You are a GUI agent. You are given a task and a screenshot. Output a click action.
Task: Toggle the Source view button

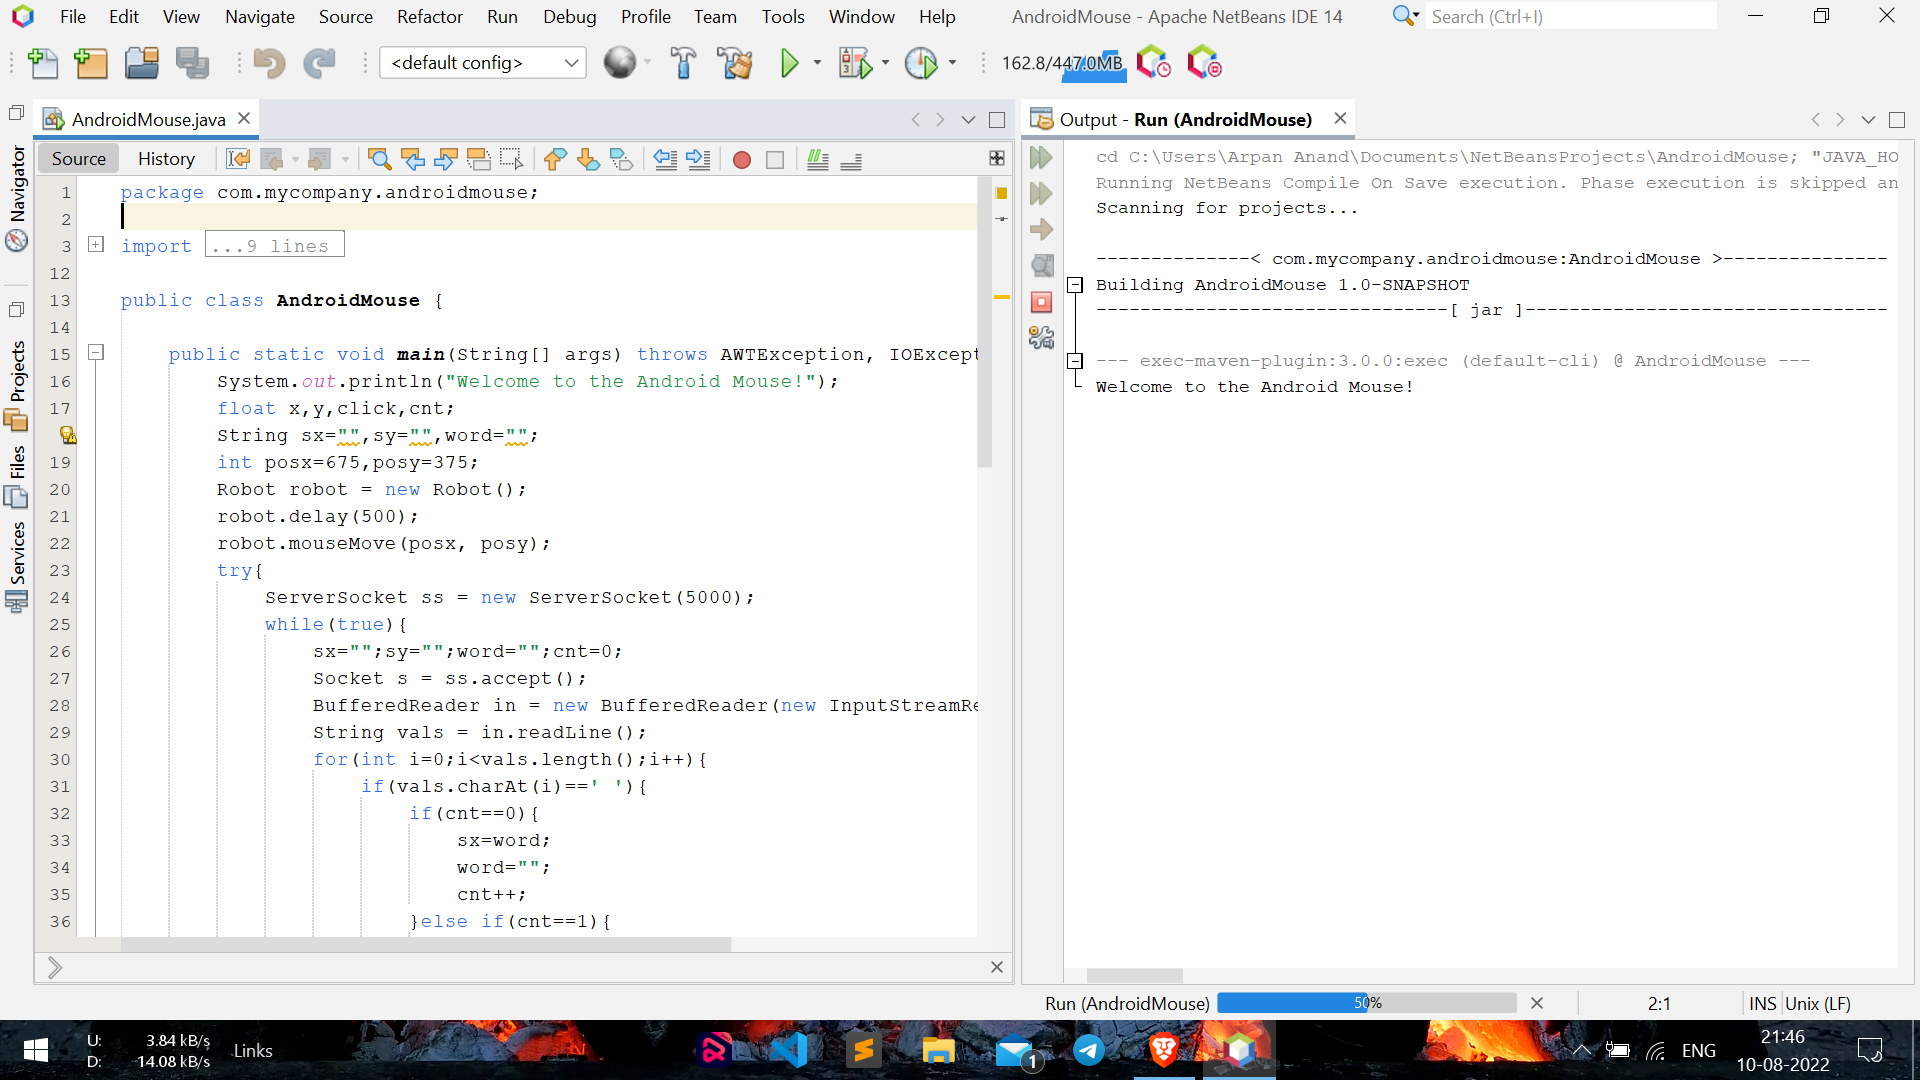click(x=78, y=159)
